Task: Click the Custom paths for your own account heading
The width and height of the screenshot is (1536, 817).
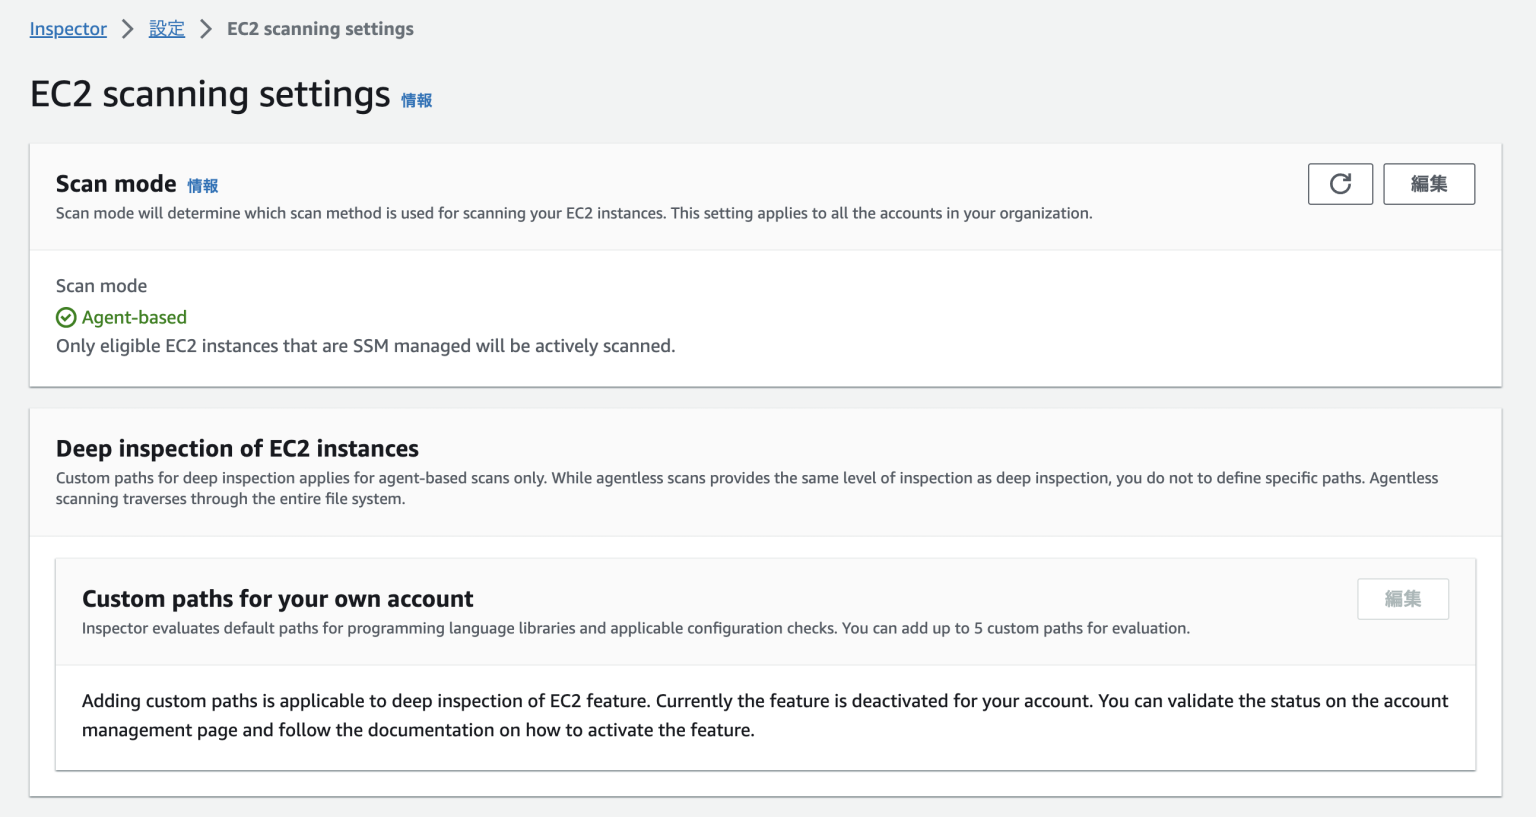Action: pyautogui.click(x=277, y=598)
